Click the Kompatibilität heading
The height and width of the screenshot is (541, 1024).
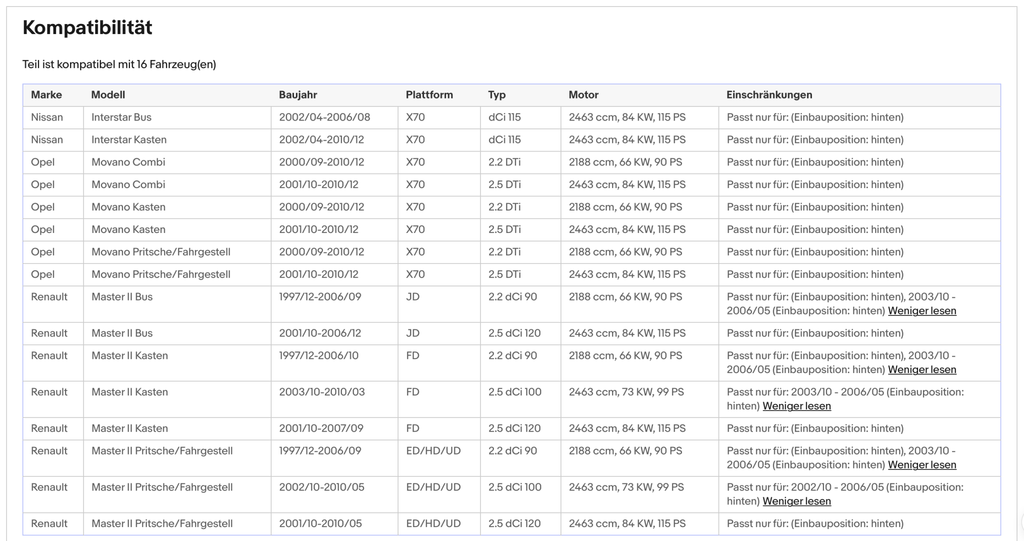[88, 28]
